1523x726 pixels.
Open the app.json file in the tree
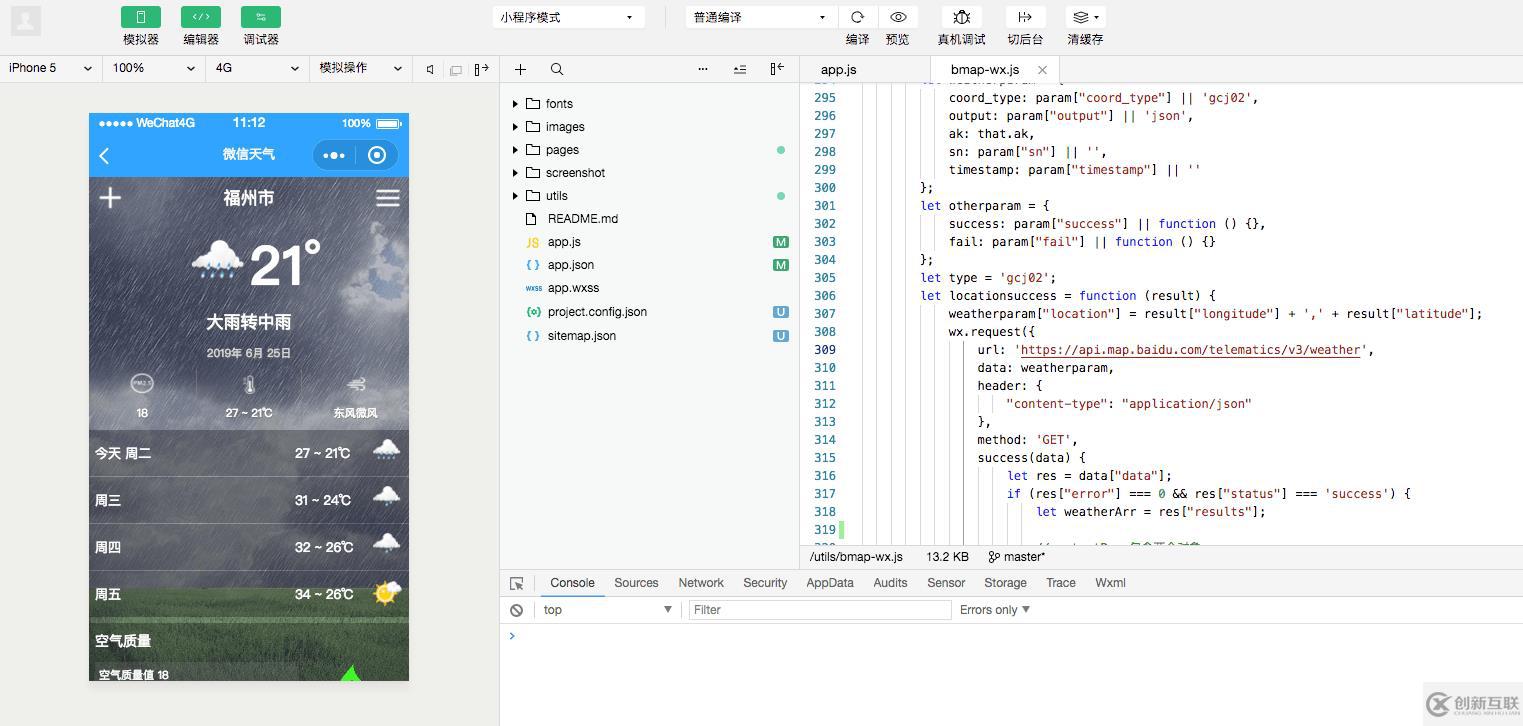tap(570, 265)
